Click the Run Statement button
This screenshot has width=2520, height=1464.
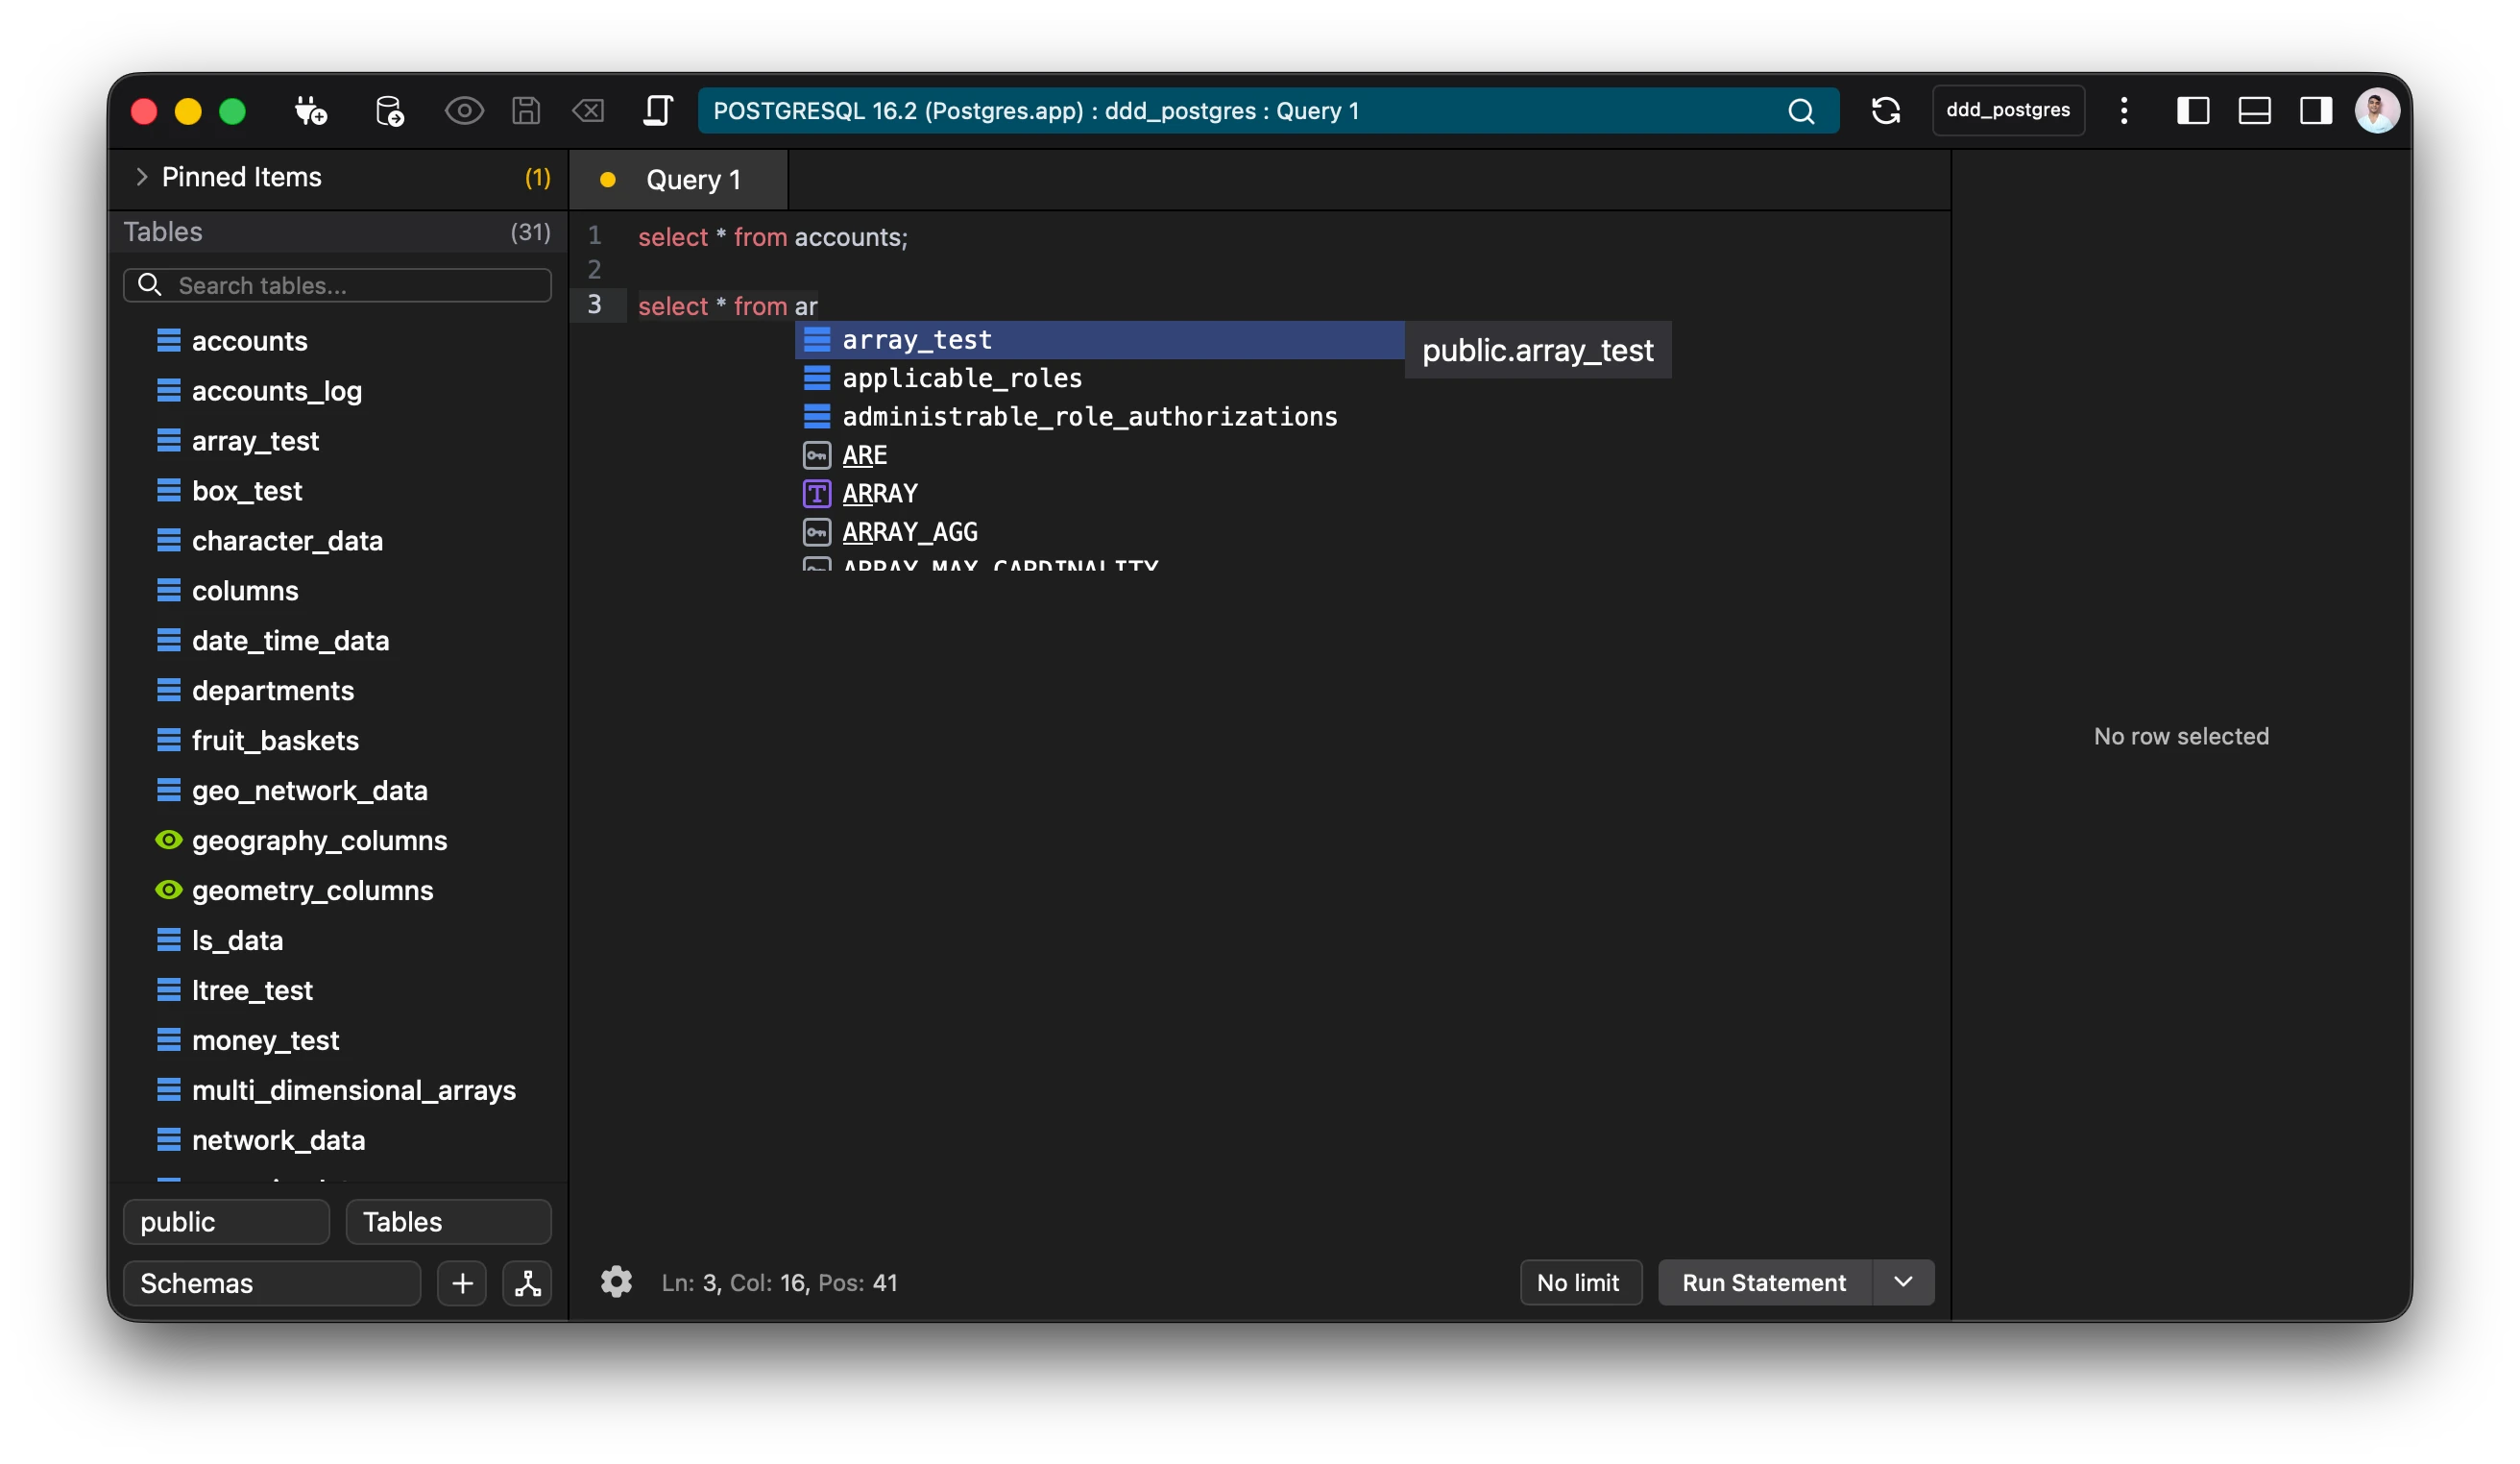pyautogui.click(x=1764, y=1282)
